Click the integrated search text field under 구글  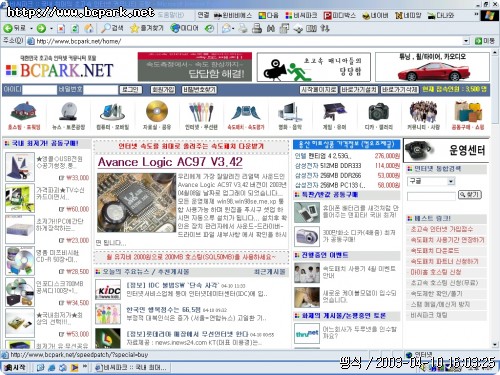click(431, 196)
